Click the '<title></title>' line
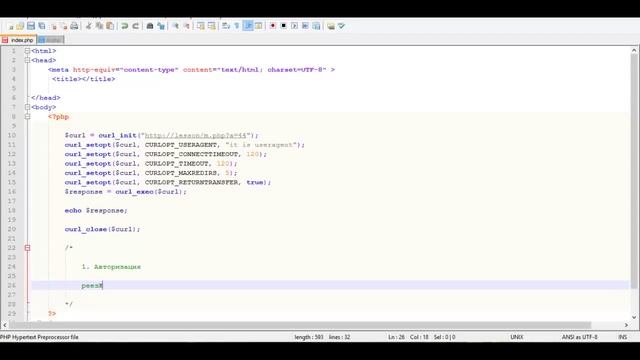The height and width of the screenshot is (360, 640). 83,79
